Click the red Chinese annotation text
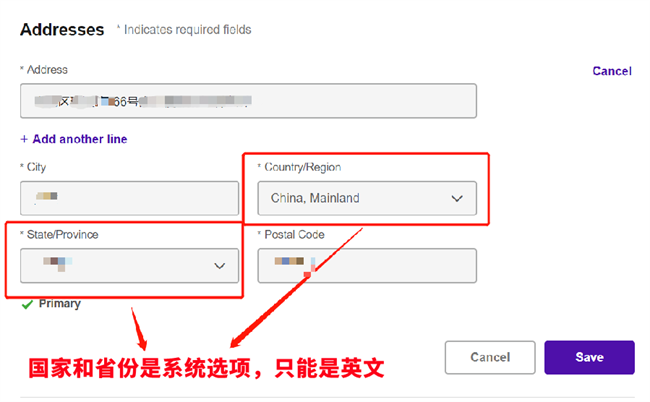Viewport: 650px width, 402px height. click(206, 368)
